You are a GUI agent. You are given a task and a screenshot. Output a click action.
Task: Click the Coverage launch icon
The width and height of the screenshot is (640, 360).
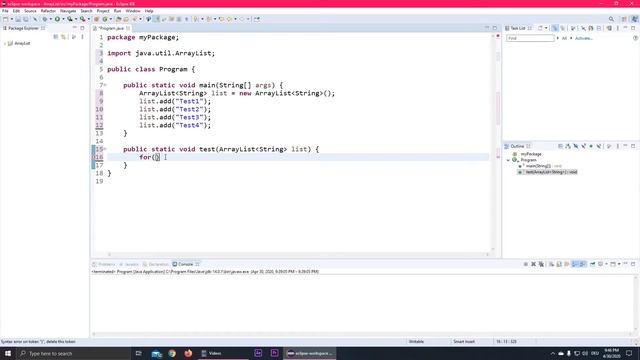pos(70,19)
